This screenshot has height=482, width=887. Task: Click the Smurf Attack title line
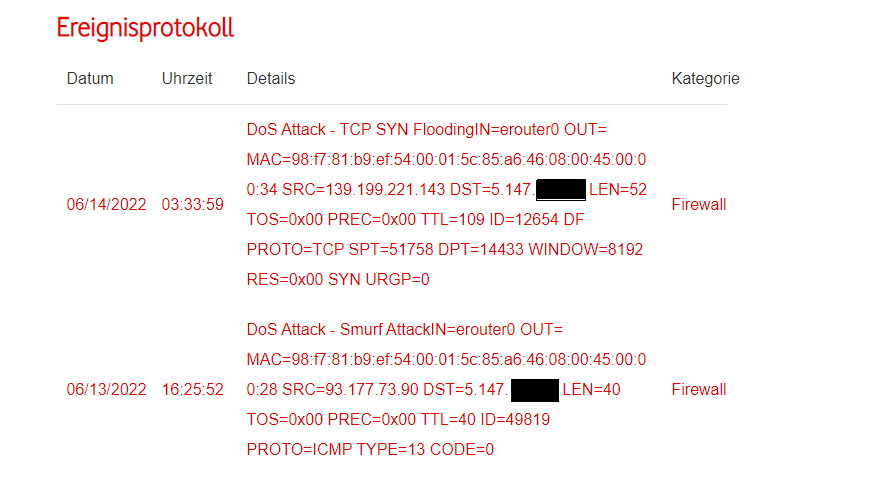(x=404, y=329)
